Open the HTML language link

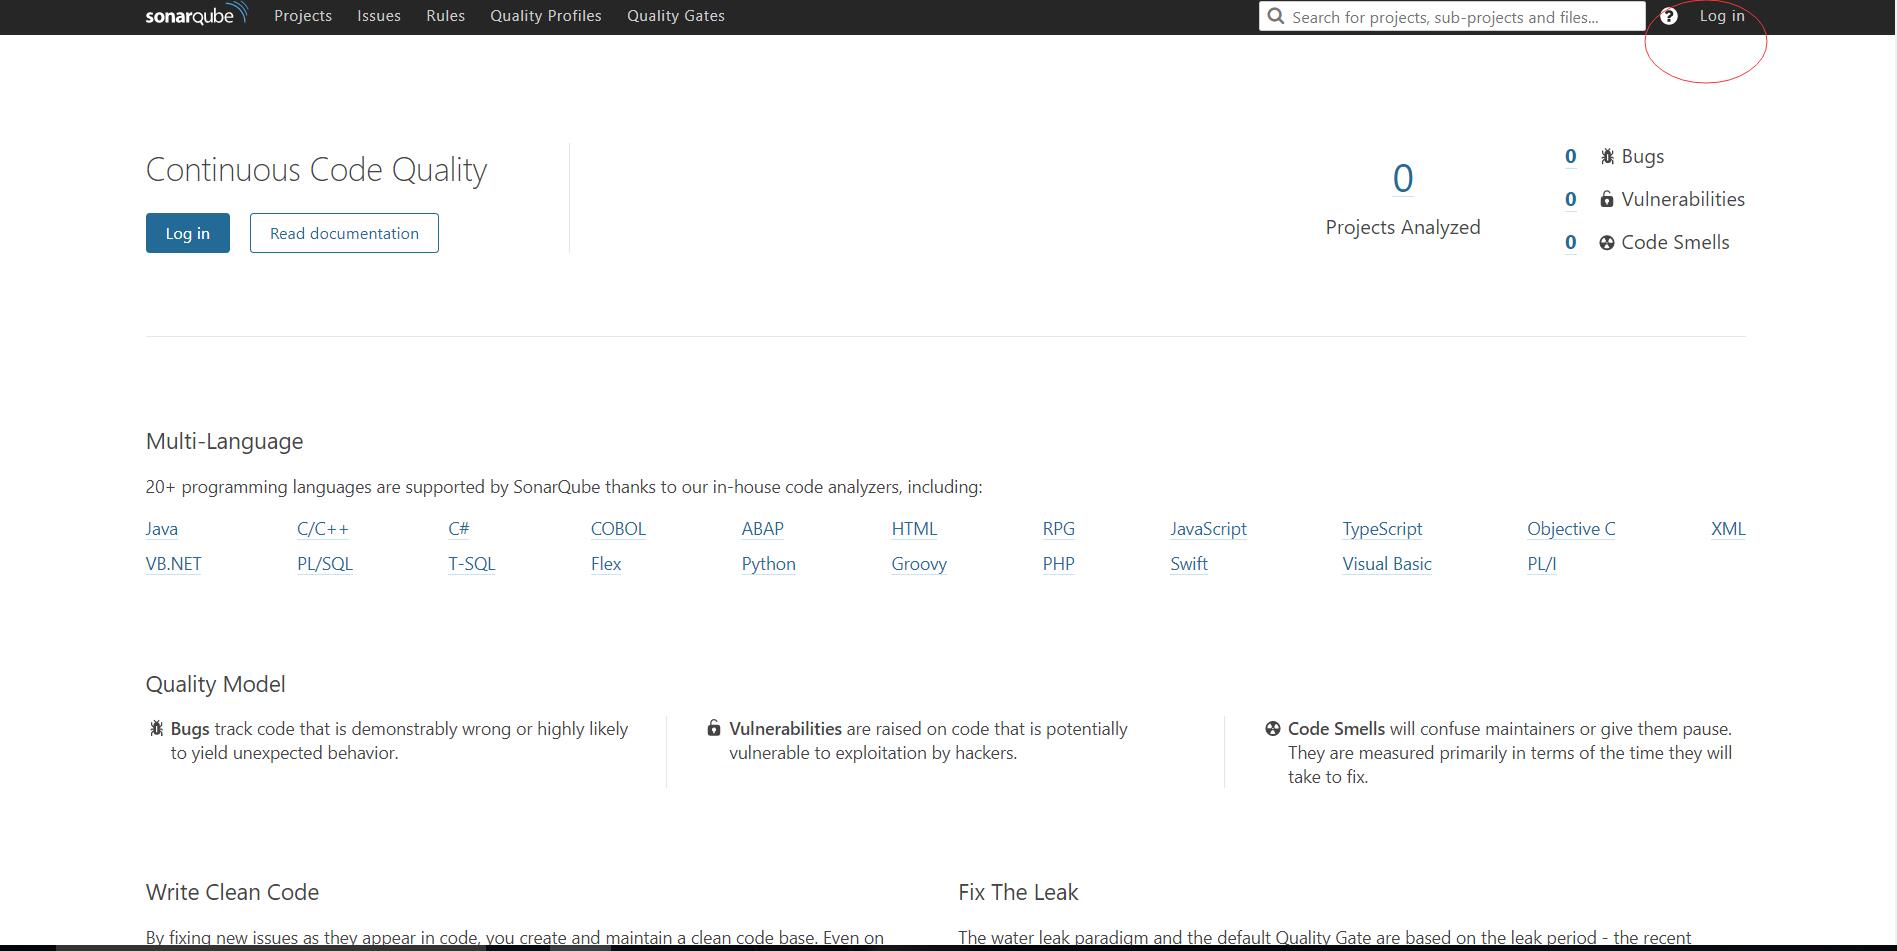pyautogui.click(x=915, y=529)
